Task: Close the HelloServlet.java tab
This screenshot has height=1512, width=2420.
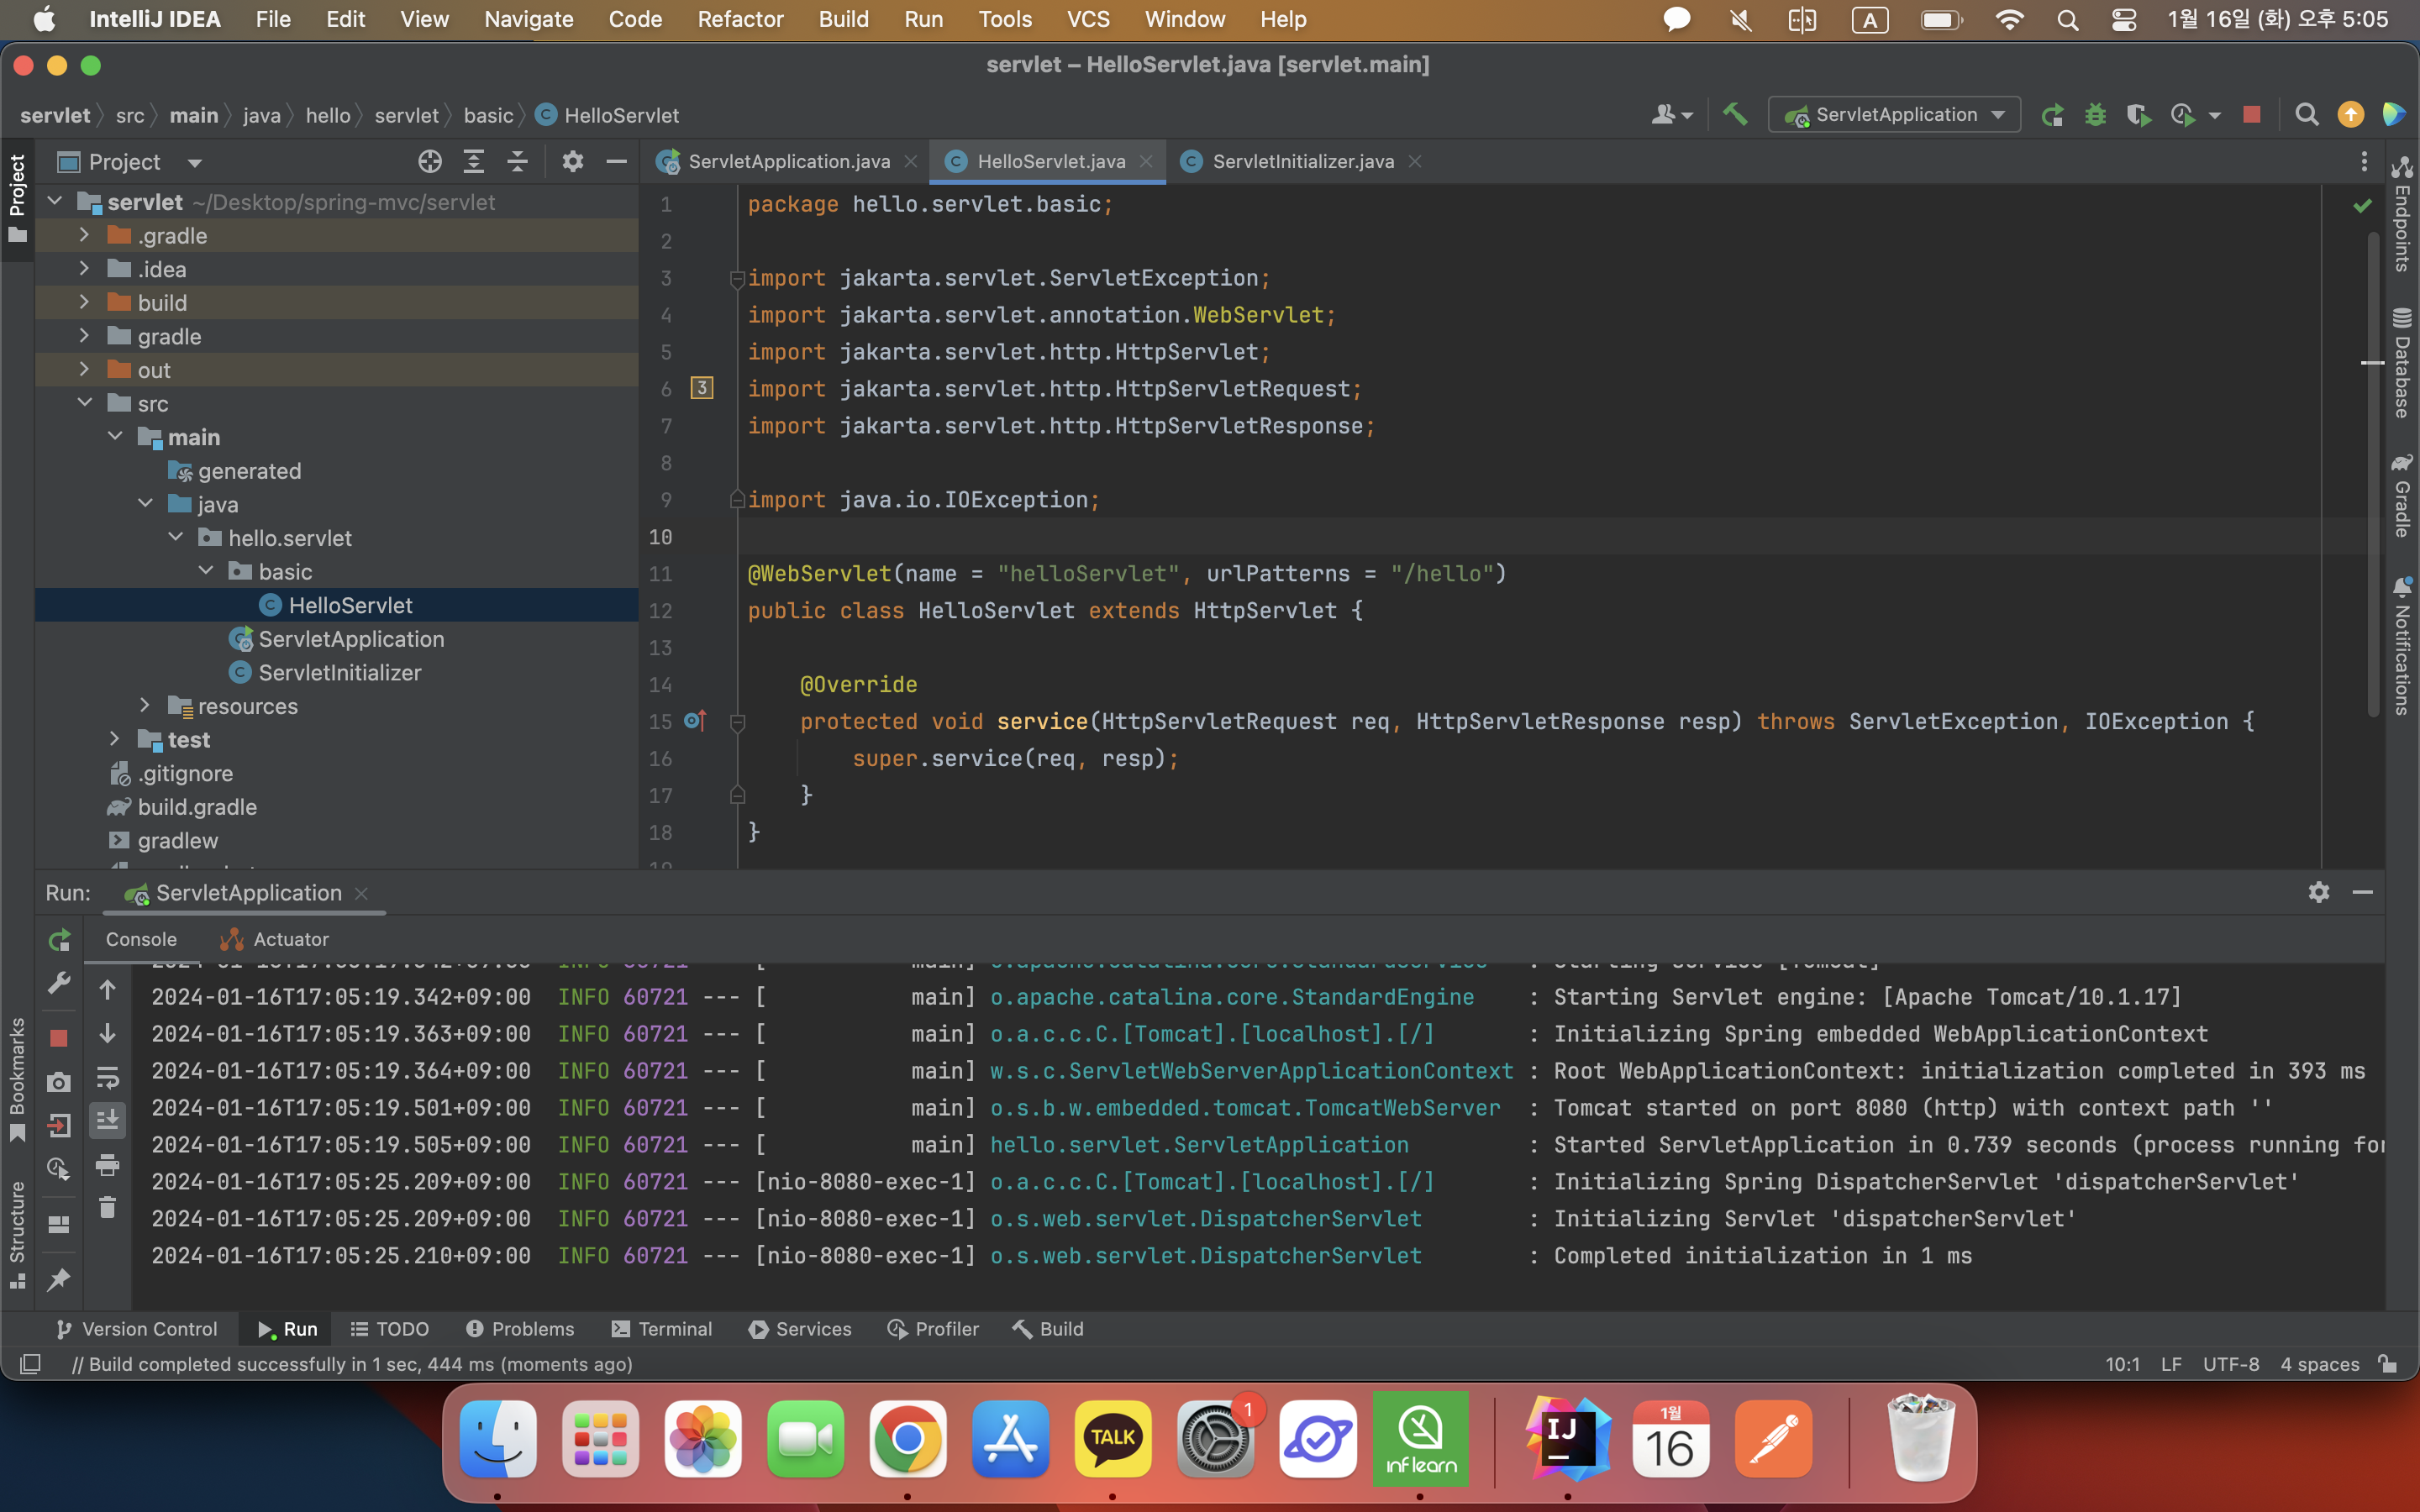Action: click(1146, 161)
